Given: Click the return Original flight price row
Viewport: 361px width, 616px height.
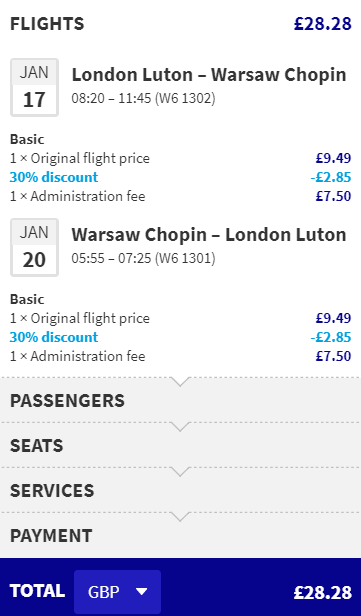Looking at the screenshot, I should tap(180, 318).
